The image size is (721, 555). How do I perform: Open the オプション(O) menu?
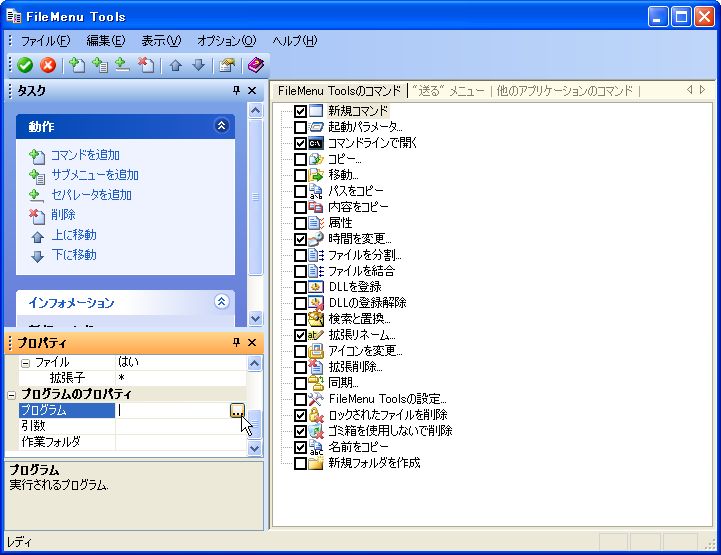tap(226, 40)
